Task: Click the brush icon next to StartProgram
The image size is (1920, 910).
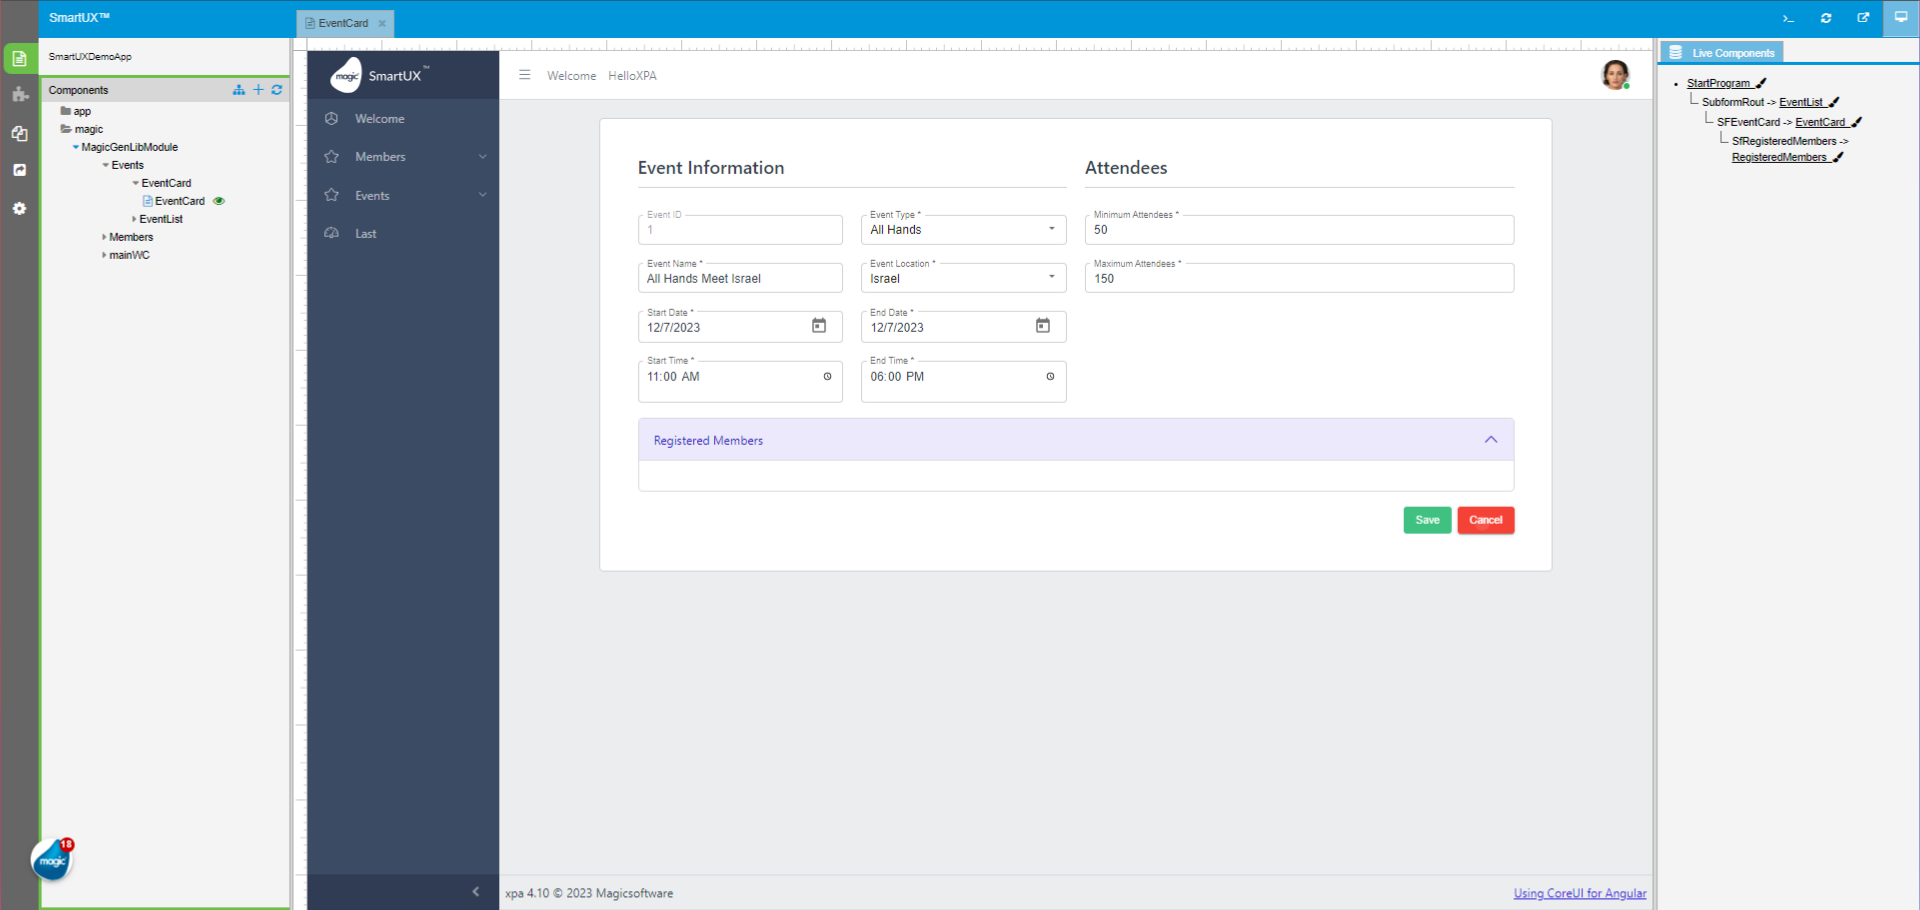Action: [1761, 84]
